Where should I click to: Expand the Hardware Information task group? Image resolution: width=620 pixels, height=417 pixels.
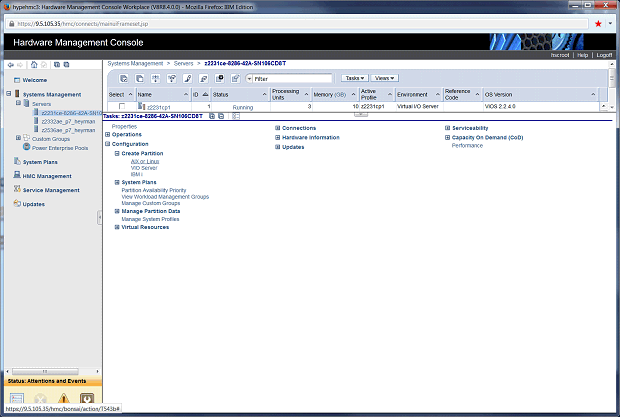[278, 138]
